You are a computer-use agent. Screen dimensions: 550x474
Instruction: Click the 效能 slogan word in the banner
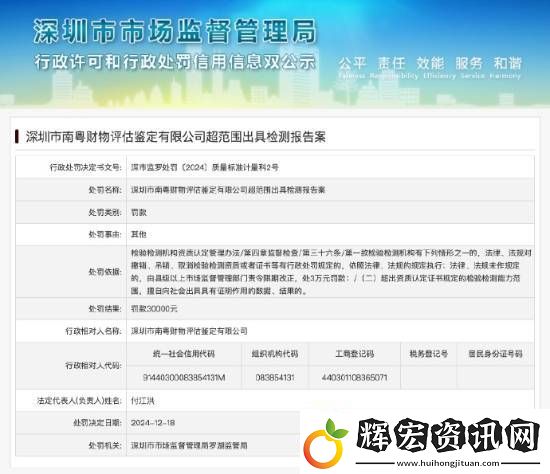(x=430, y=64)
